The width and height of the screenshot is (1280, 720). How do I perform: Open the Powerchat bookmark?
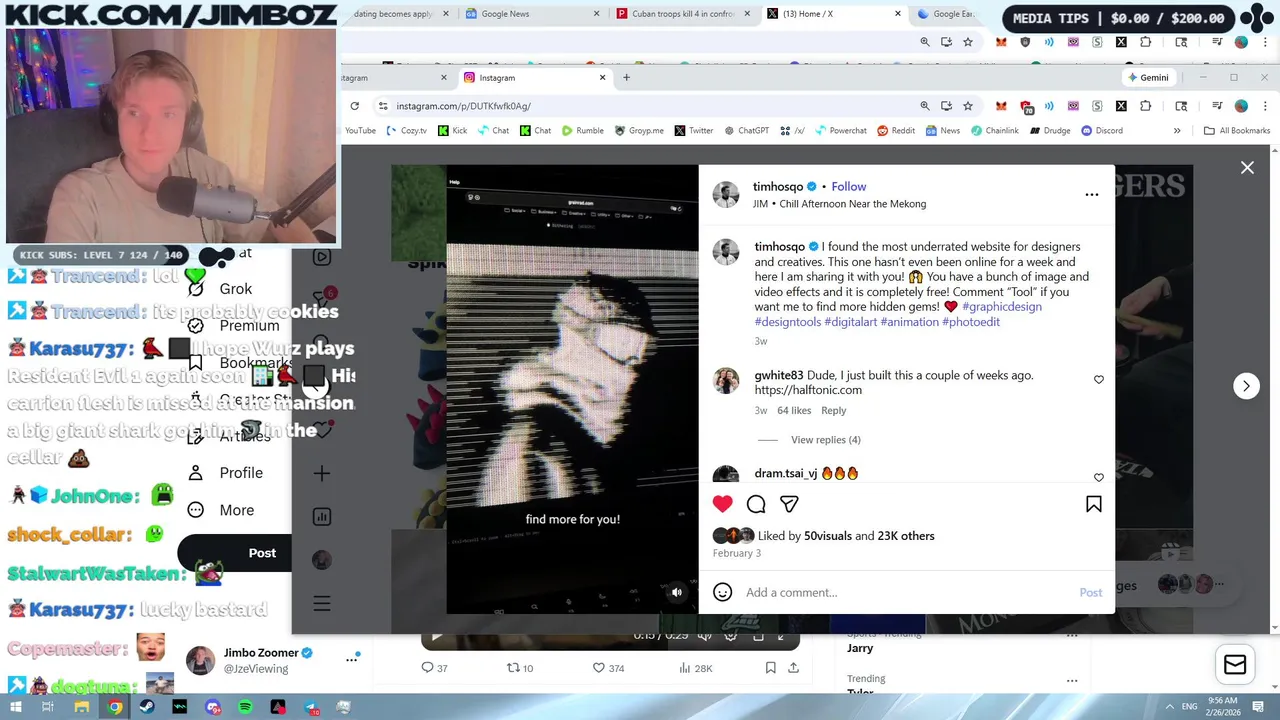click(x=840, y=130)
